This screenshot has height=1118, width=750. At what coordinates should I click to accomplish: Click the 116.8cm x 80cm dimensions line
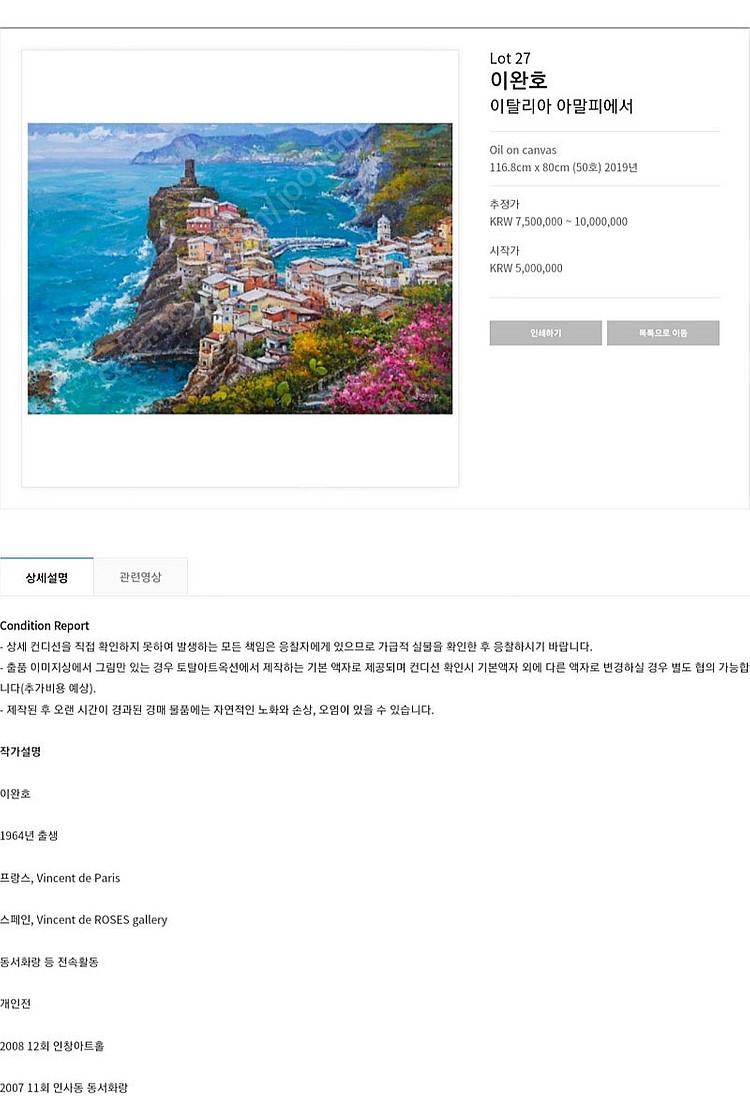563,168
